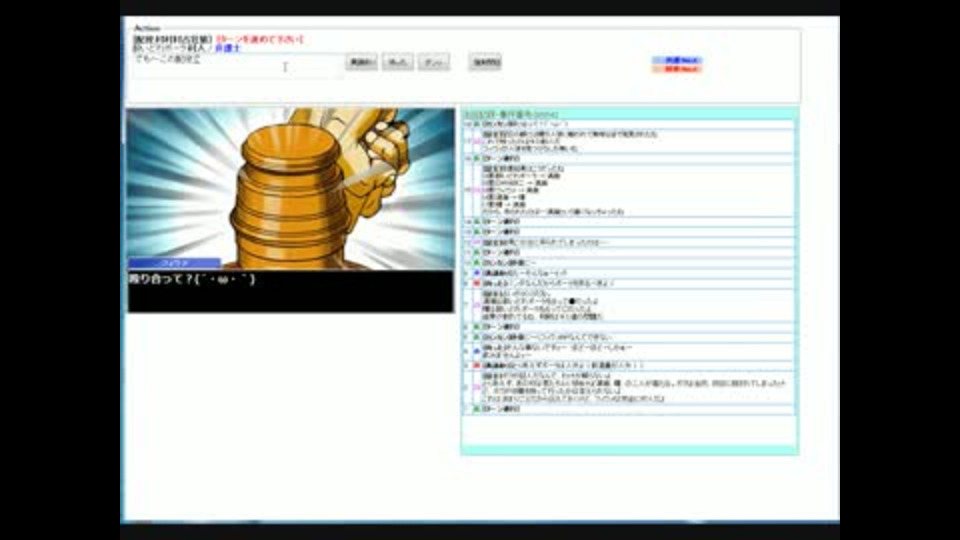
Task: Click the first button beside the text input
Action: coord(361,62)
